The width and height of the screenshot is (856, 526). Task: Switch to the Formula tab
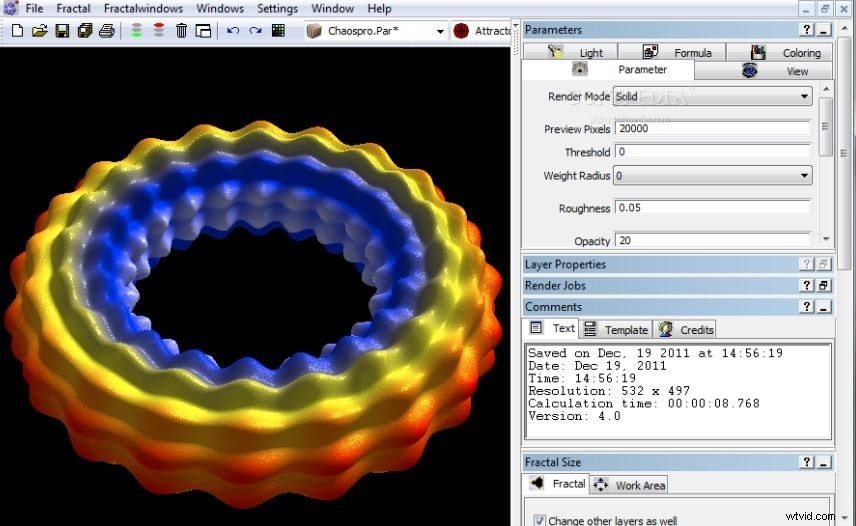672,52
